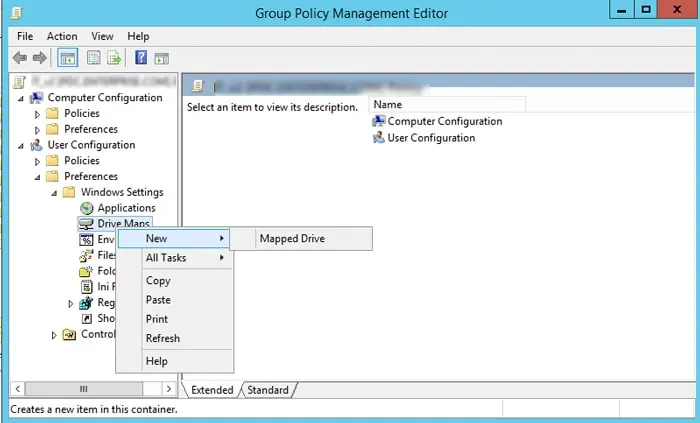Choose Mapped Drive from the New submenu

[x=292, y=239]
